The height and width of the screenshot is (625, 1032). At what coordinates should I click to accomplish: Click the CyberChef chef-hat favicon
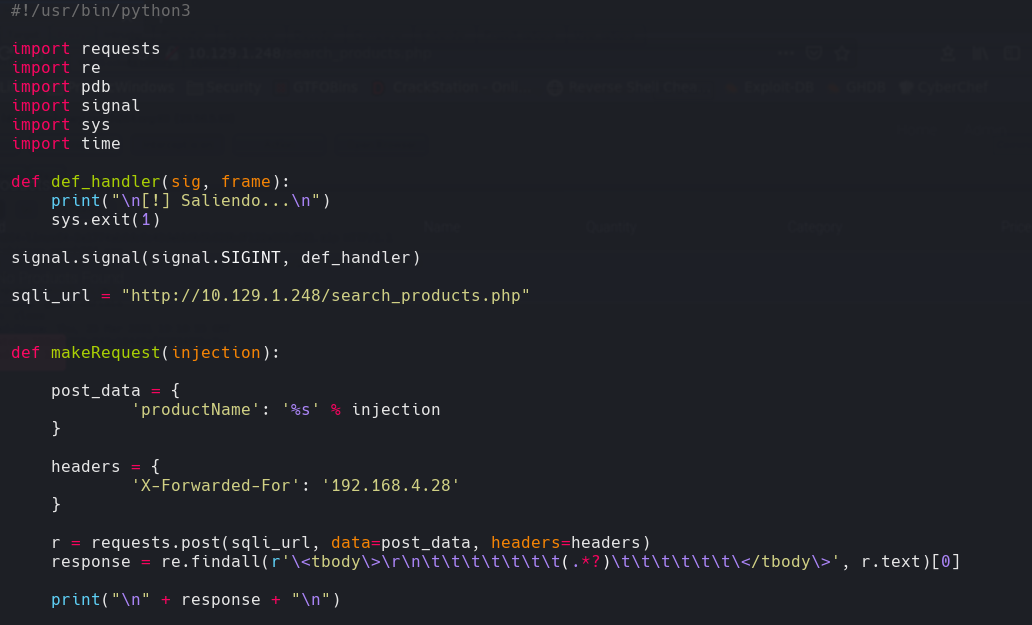coord(907,87)
